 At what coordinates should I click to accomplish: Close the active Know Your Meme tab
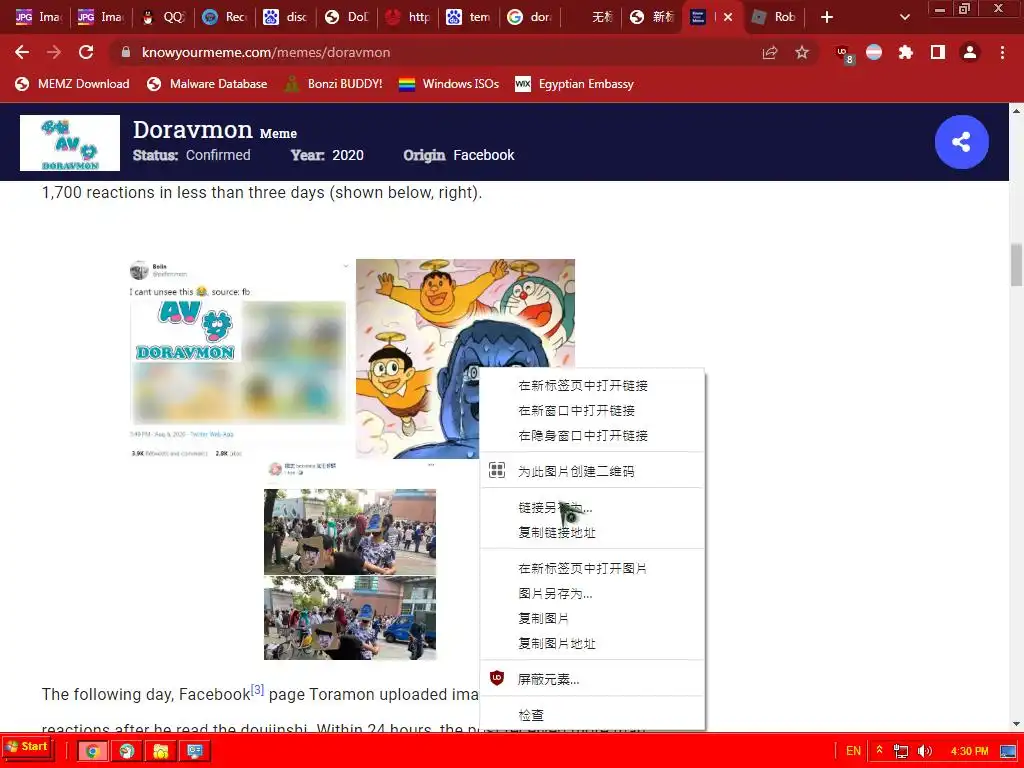click(x=728, y=17)
